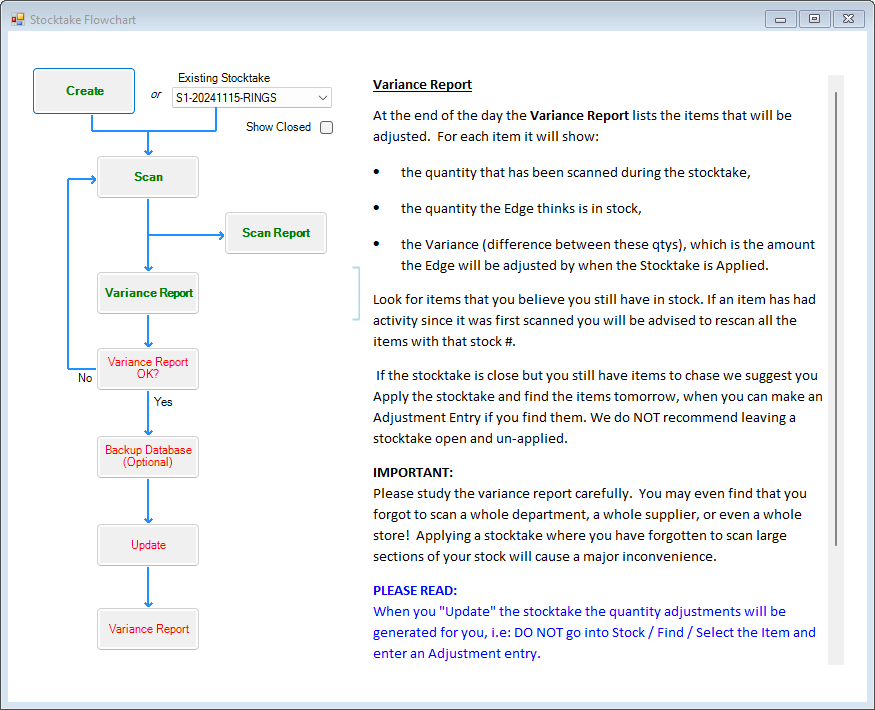Click the Stocktake Flowchart application icon
Viewport: 875px width, 710px height.
(16, 19)
